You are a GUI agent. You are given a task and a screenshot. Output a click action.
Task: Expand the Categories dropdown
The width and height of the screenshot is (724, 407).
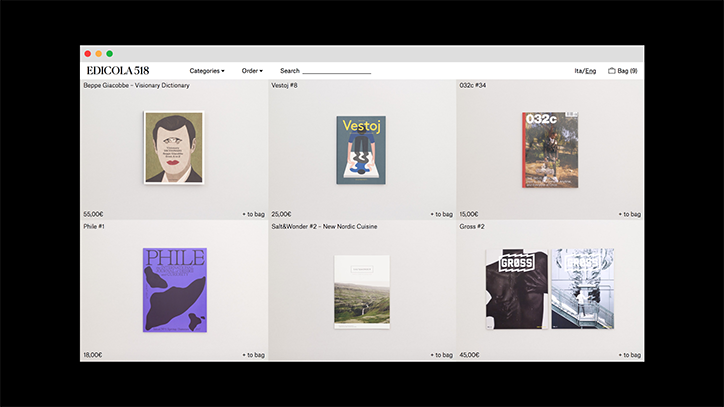tap(207, 71)
